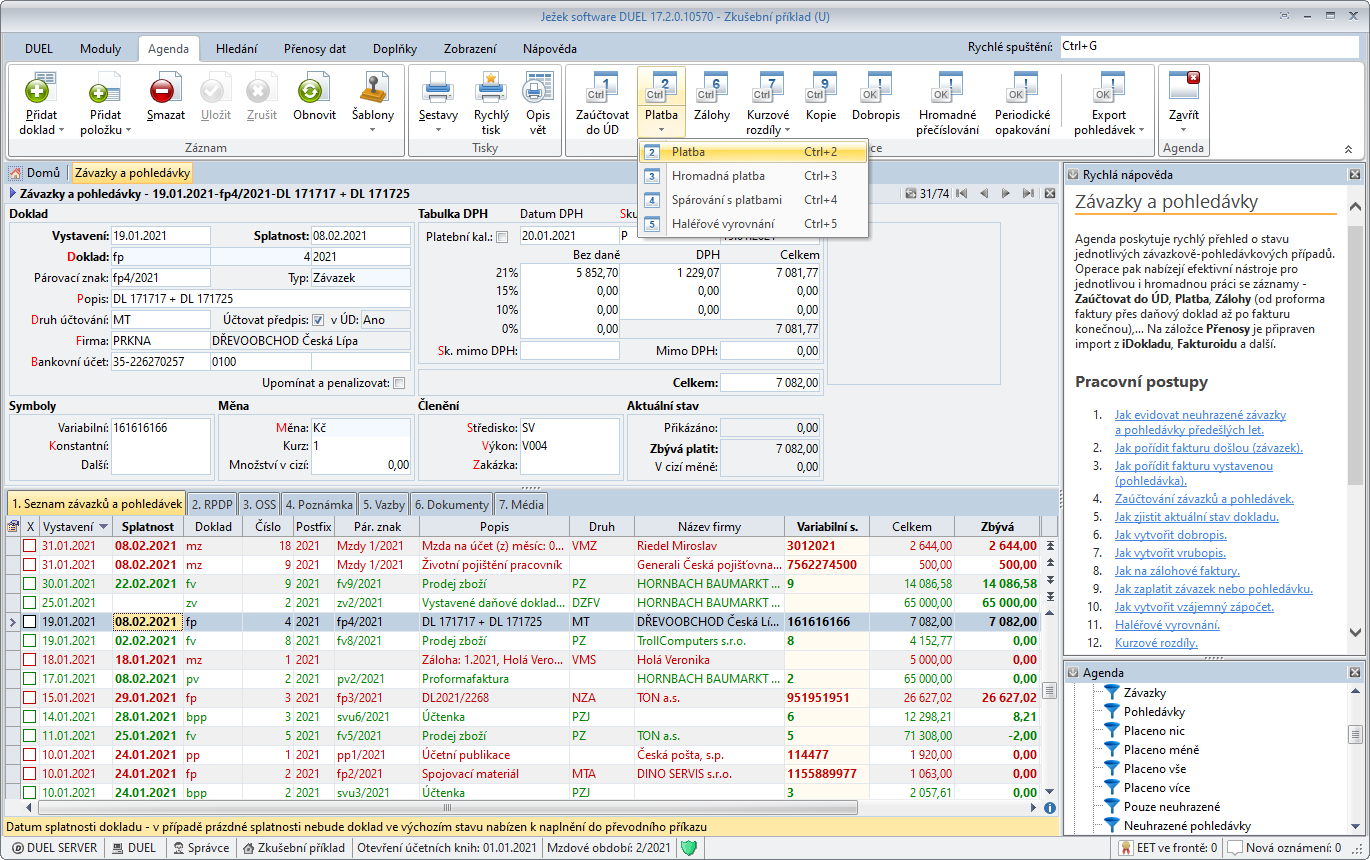Toggle the Platební kal. checkbox

[x=502, y=237]
